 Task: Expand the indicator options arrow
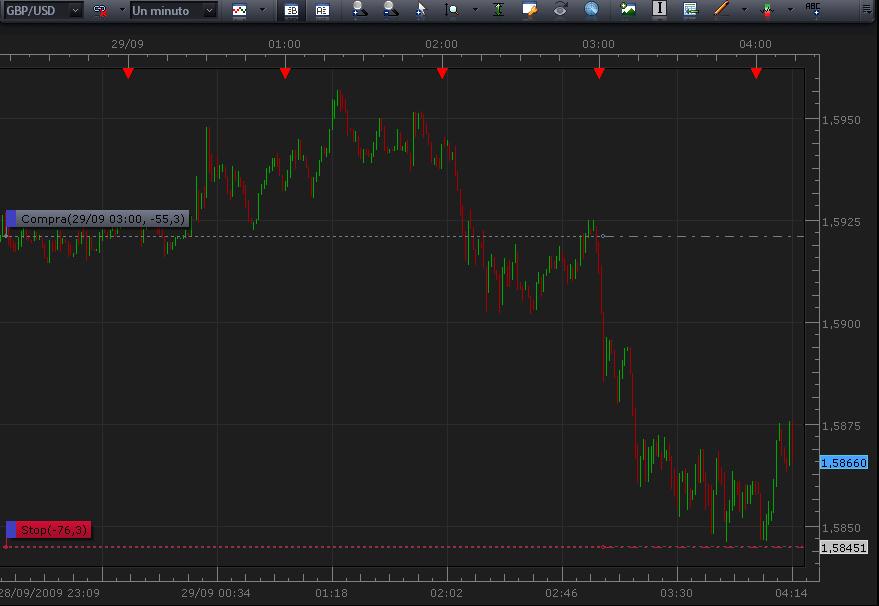coord(790,10)
